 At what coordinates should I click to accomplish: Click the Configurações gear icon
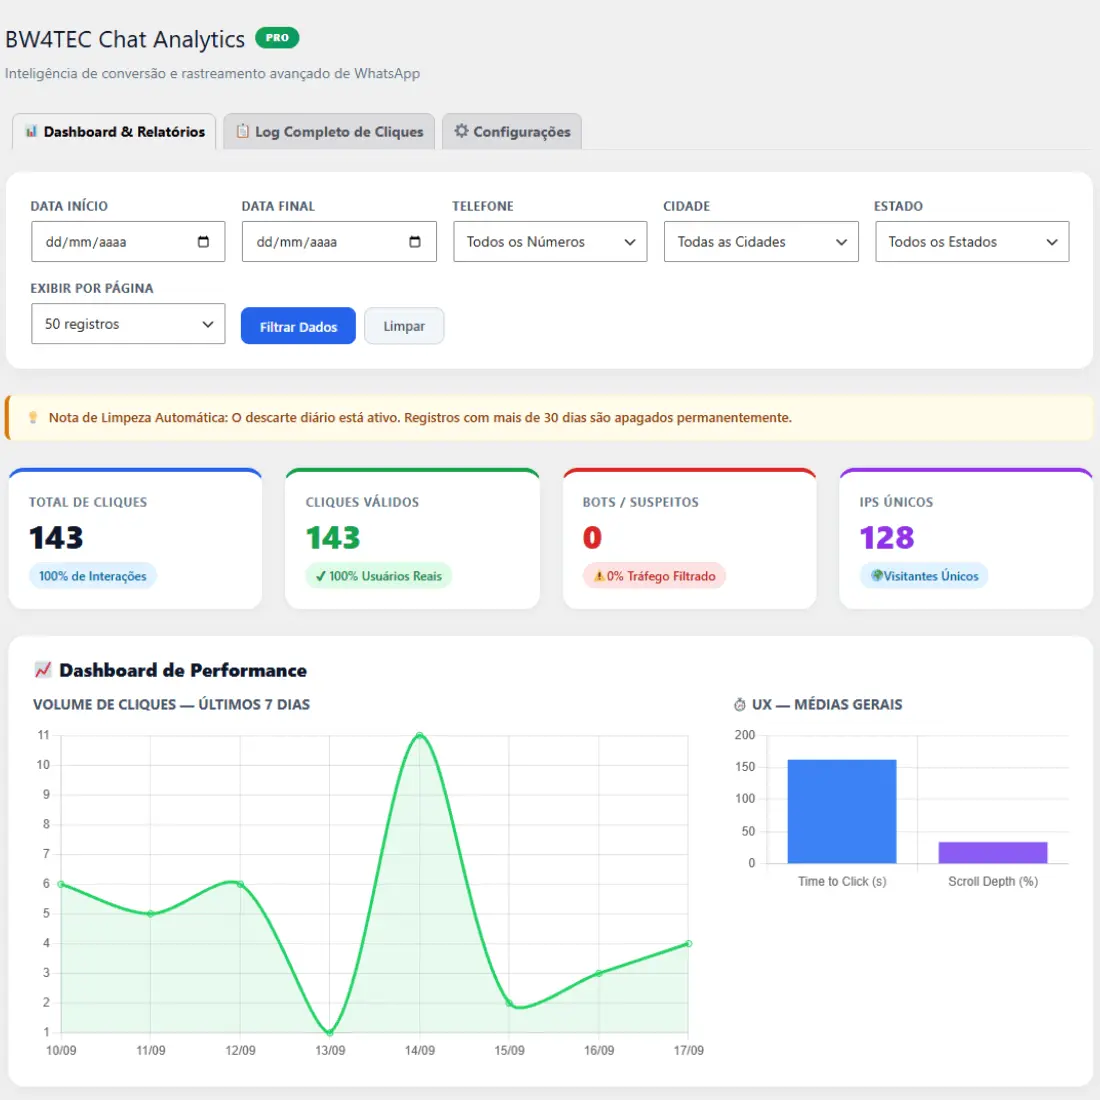[461, 131]
